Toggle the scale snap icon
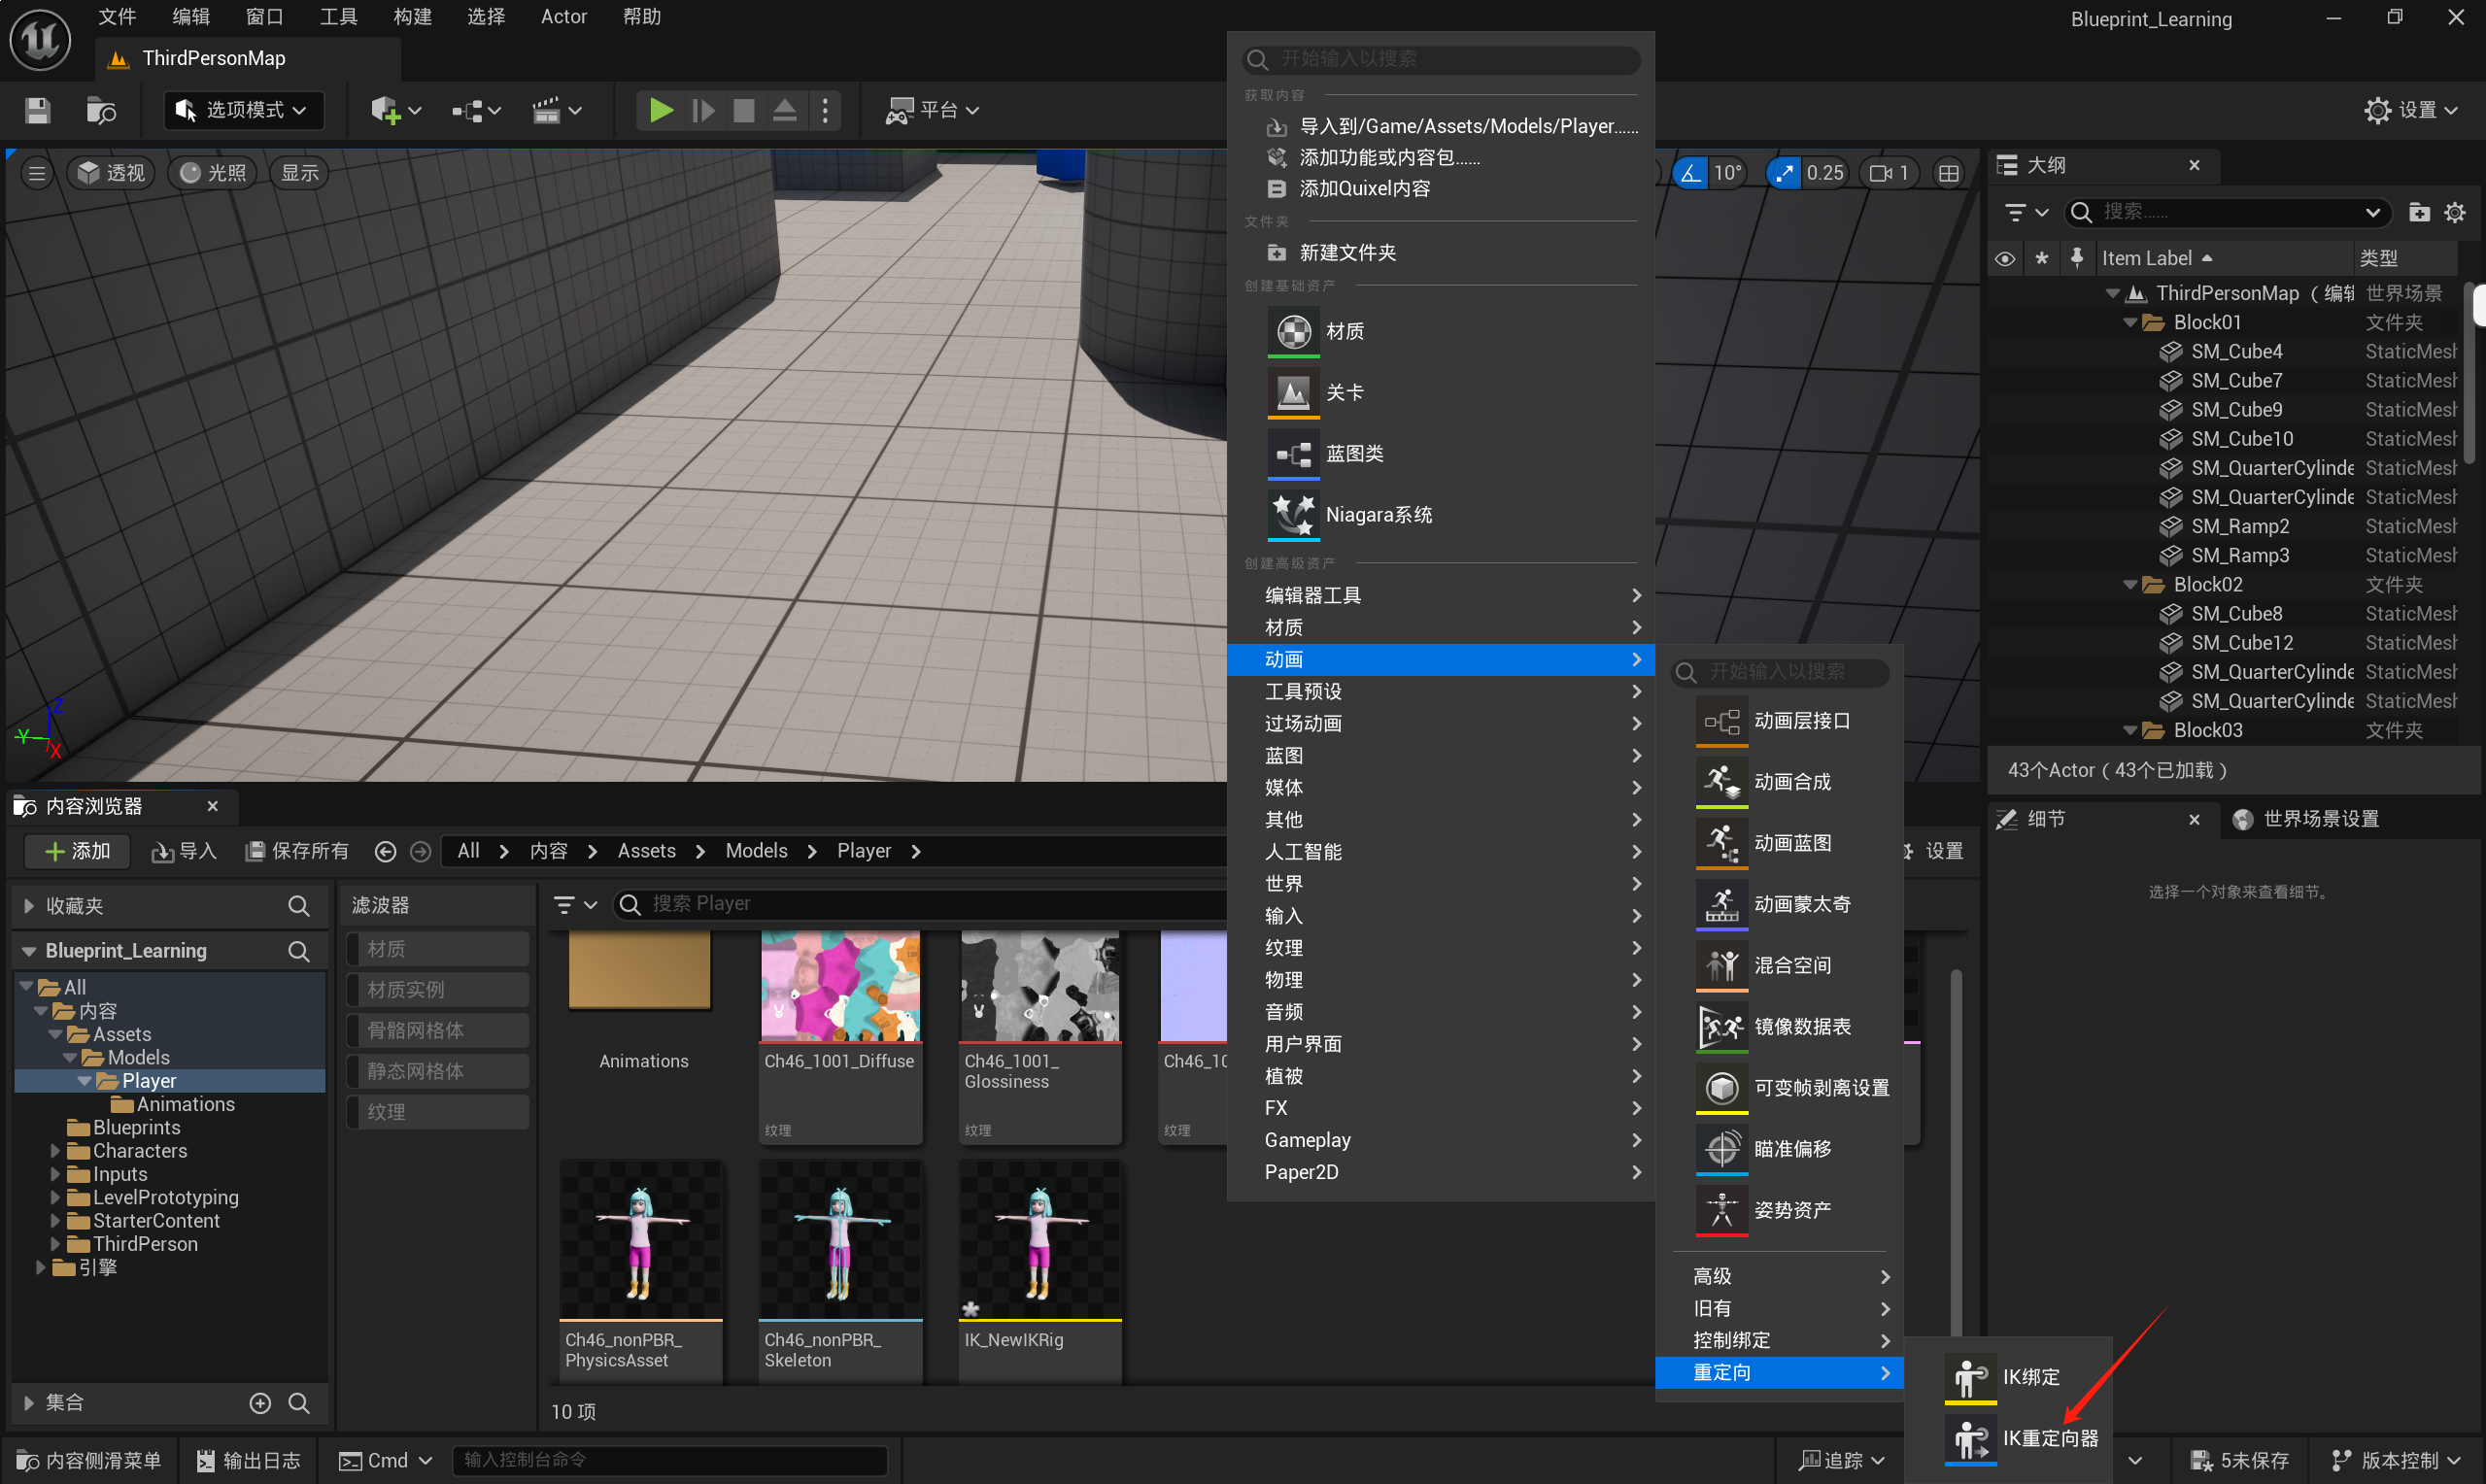This screenshot has width=2486, height=1484. (x=1784, y=173)
